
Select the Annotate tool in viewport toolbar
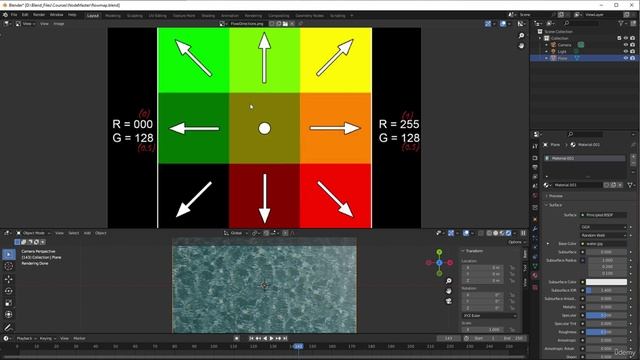[9, 327]
